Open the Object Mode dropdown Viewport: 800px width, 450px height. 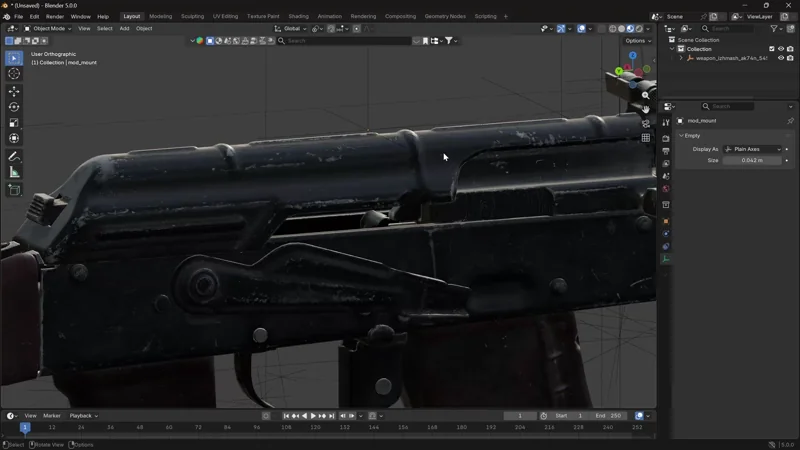click(x=49, y=29)
